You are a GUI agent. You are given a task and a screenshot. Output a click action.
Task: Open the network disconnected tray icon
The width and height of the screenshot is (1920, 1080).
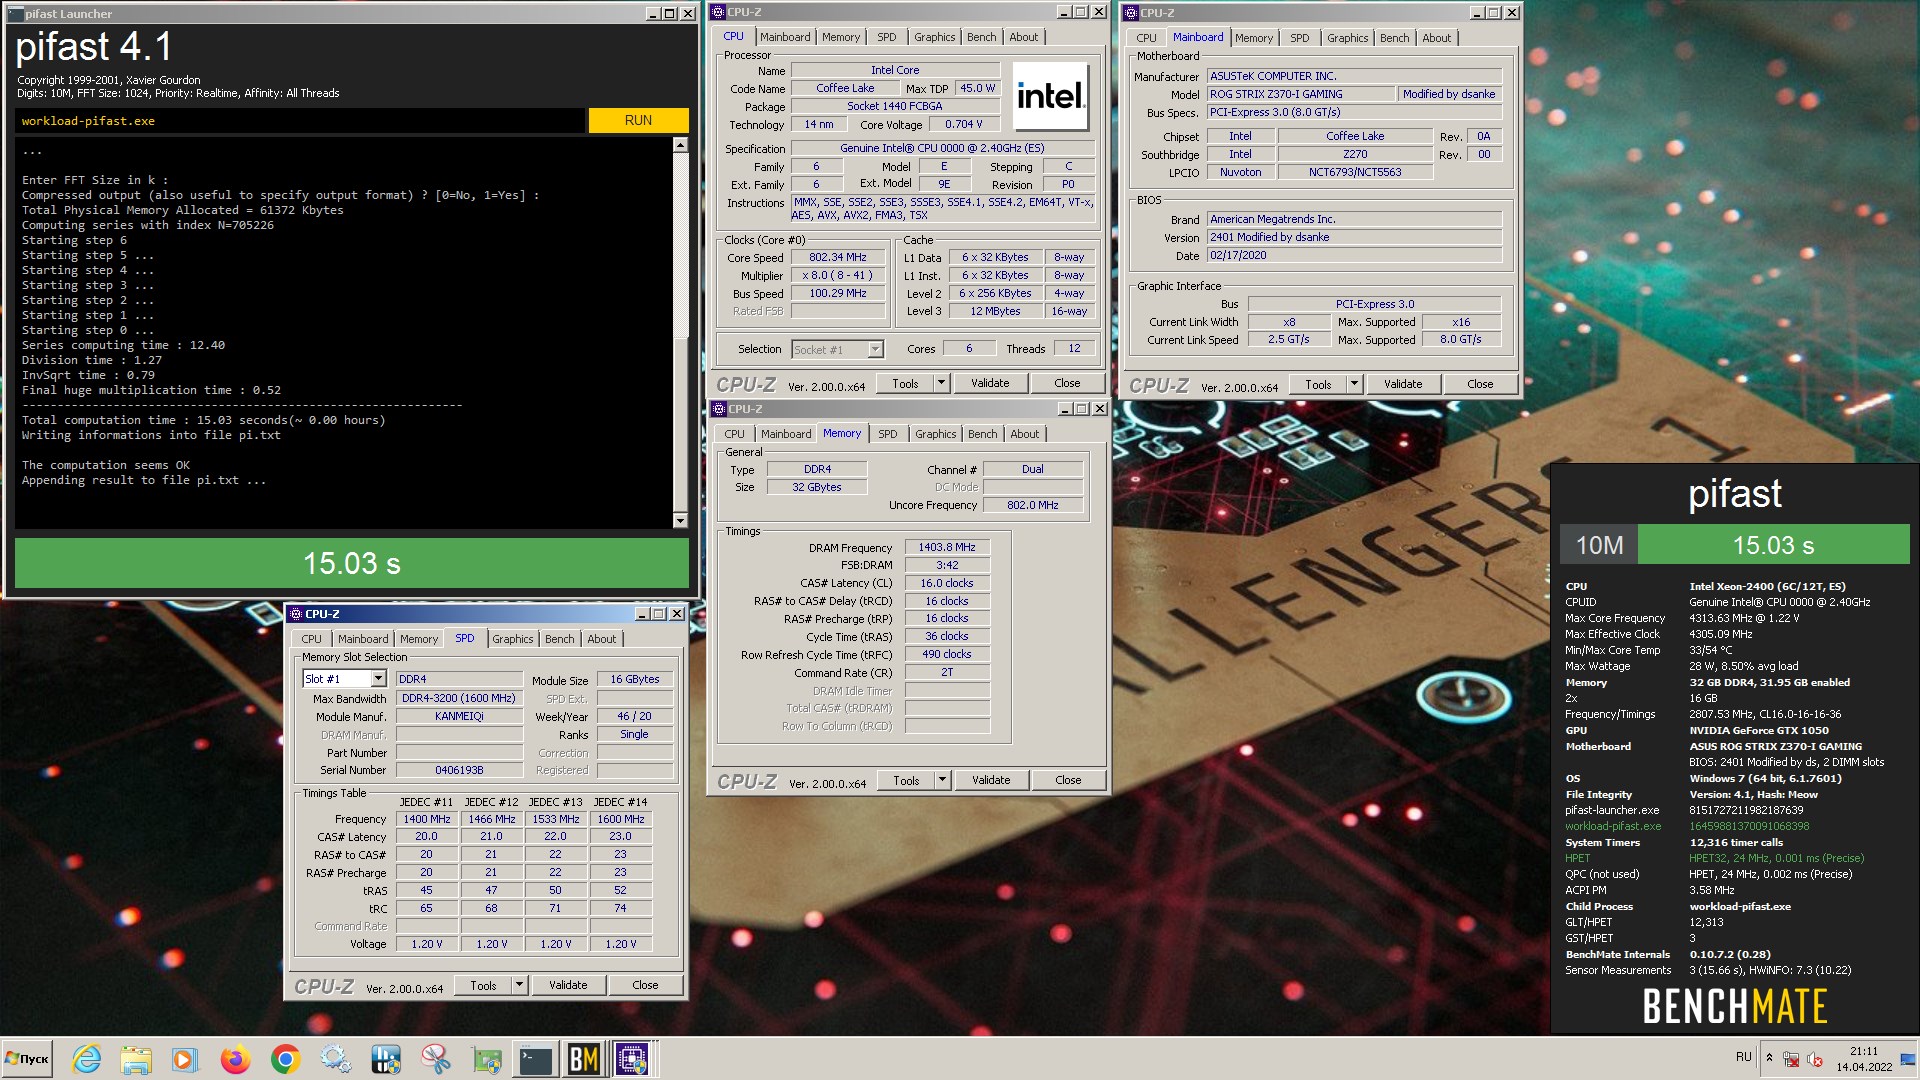point(1792,1059)
